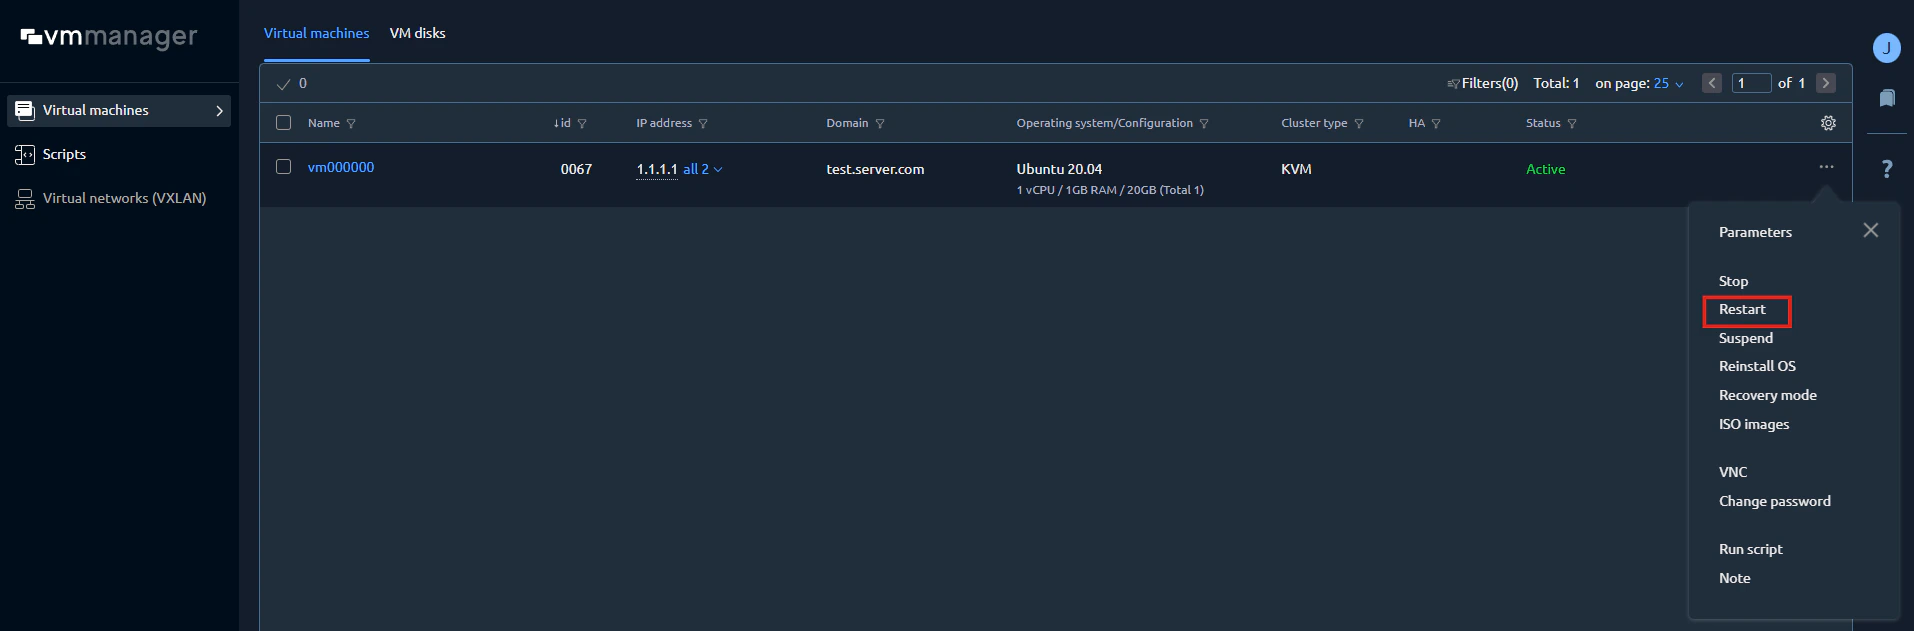Click the Virtual machines sidebar icon

[x=25, y=110]
